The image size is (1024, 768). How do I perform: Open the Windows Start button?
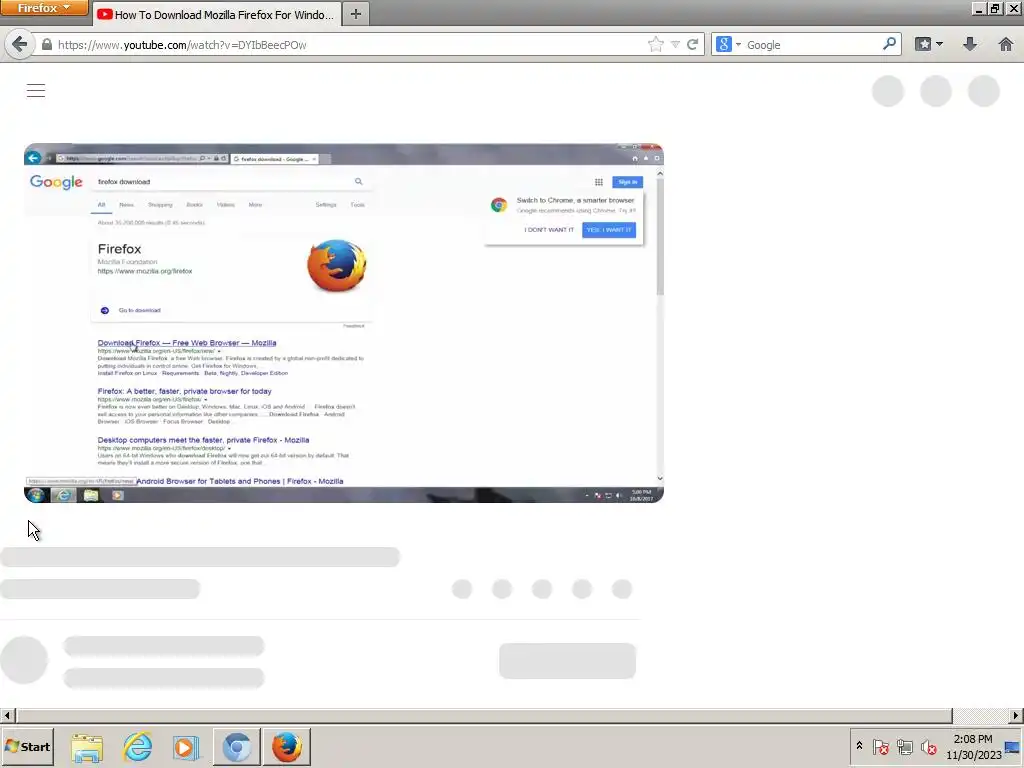click(27, 746)
